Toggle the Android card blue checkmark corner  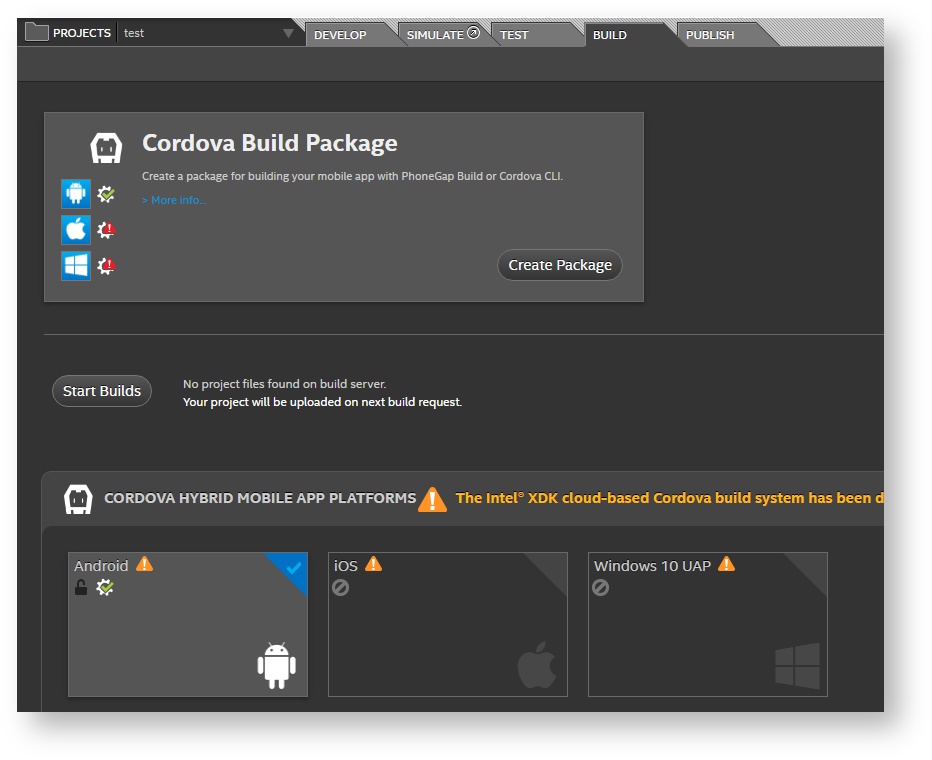tap(291, 569)
